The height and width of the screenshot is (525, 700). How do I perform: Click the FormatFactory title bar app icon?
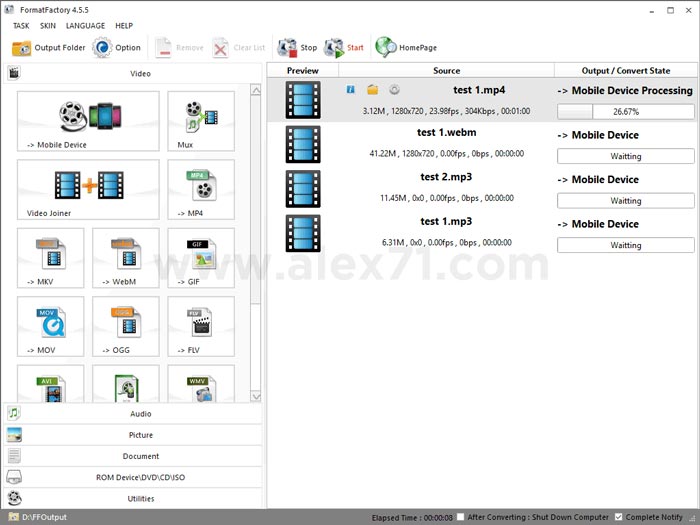[9, 9]
